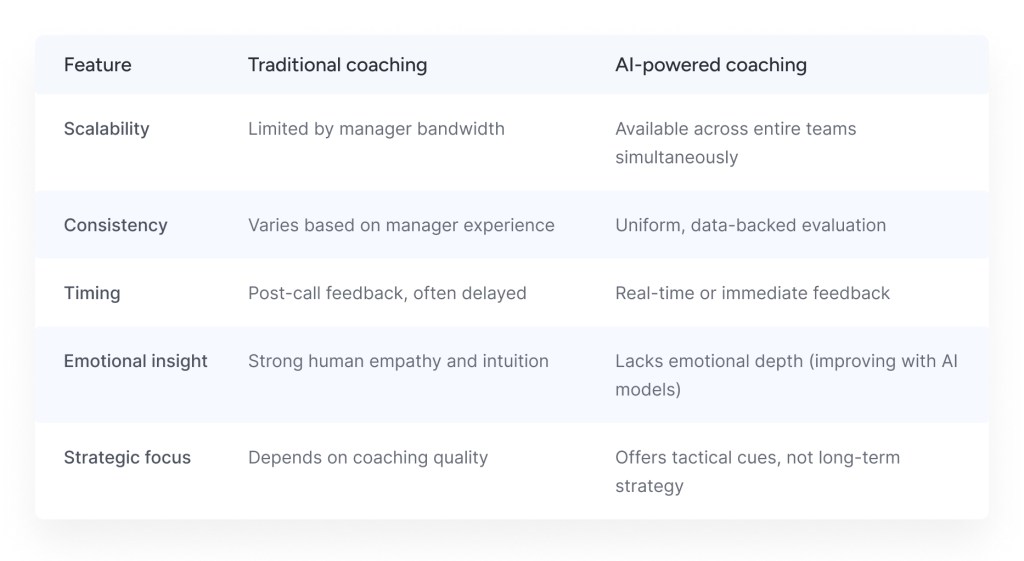Click the word "strategy" in last row
The width and height of the screenshot is (1024, 561).
click(649, 486)
